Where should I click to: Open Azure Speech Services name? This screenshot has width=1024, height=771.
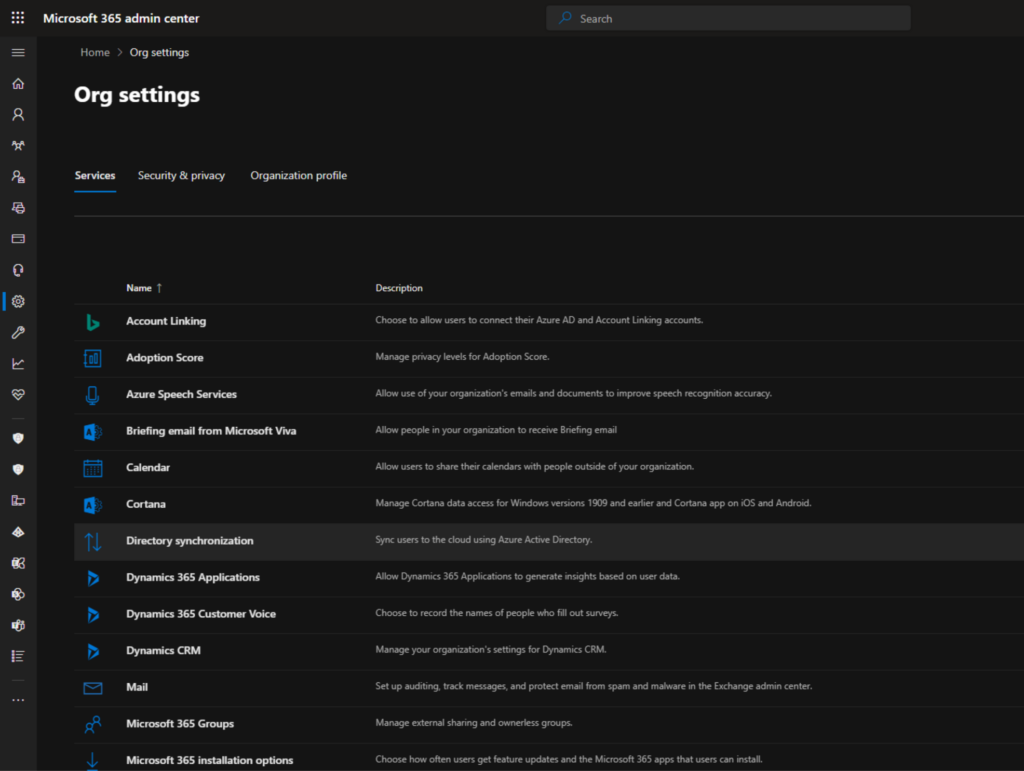(x=182, y=394)
